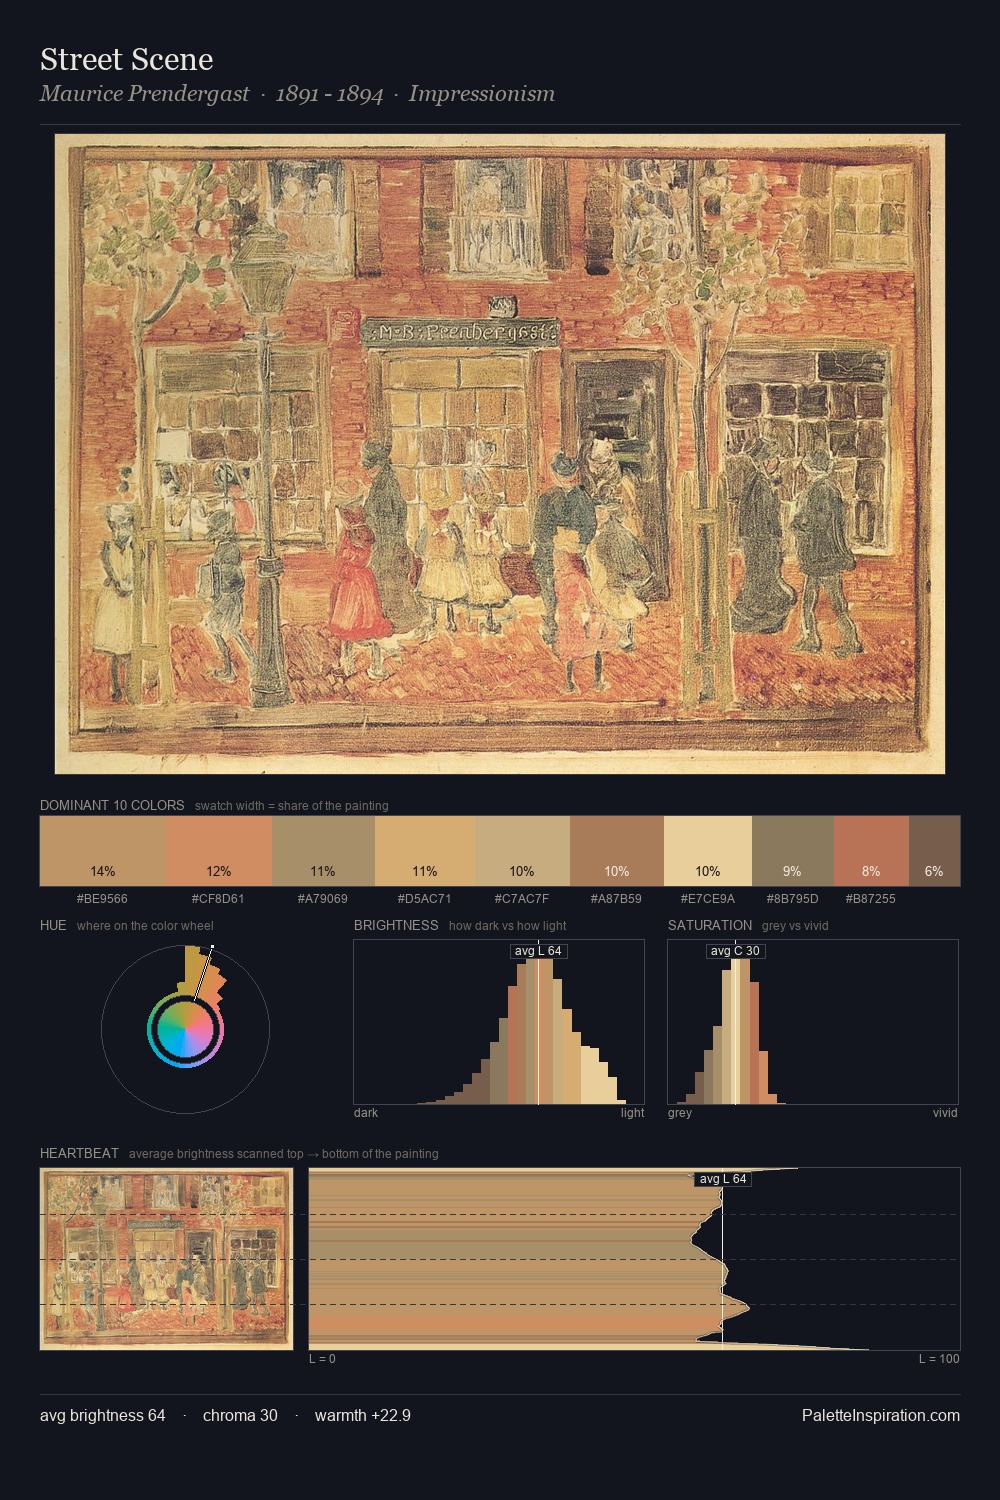Click the 'L = 0' axis label
This screenshot has height=1500, width=1000.
(322, 1359)
